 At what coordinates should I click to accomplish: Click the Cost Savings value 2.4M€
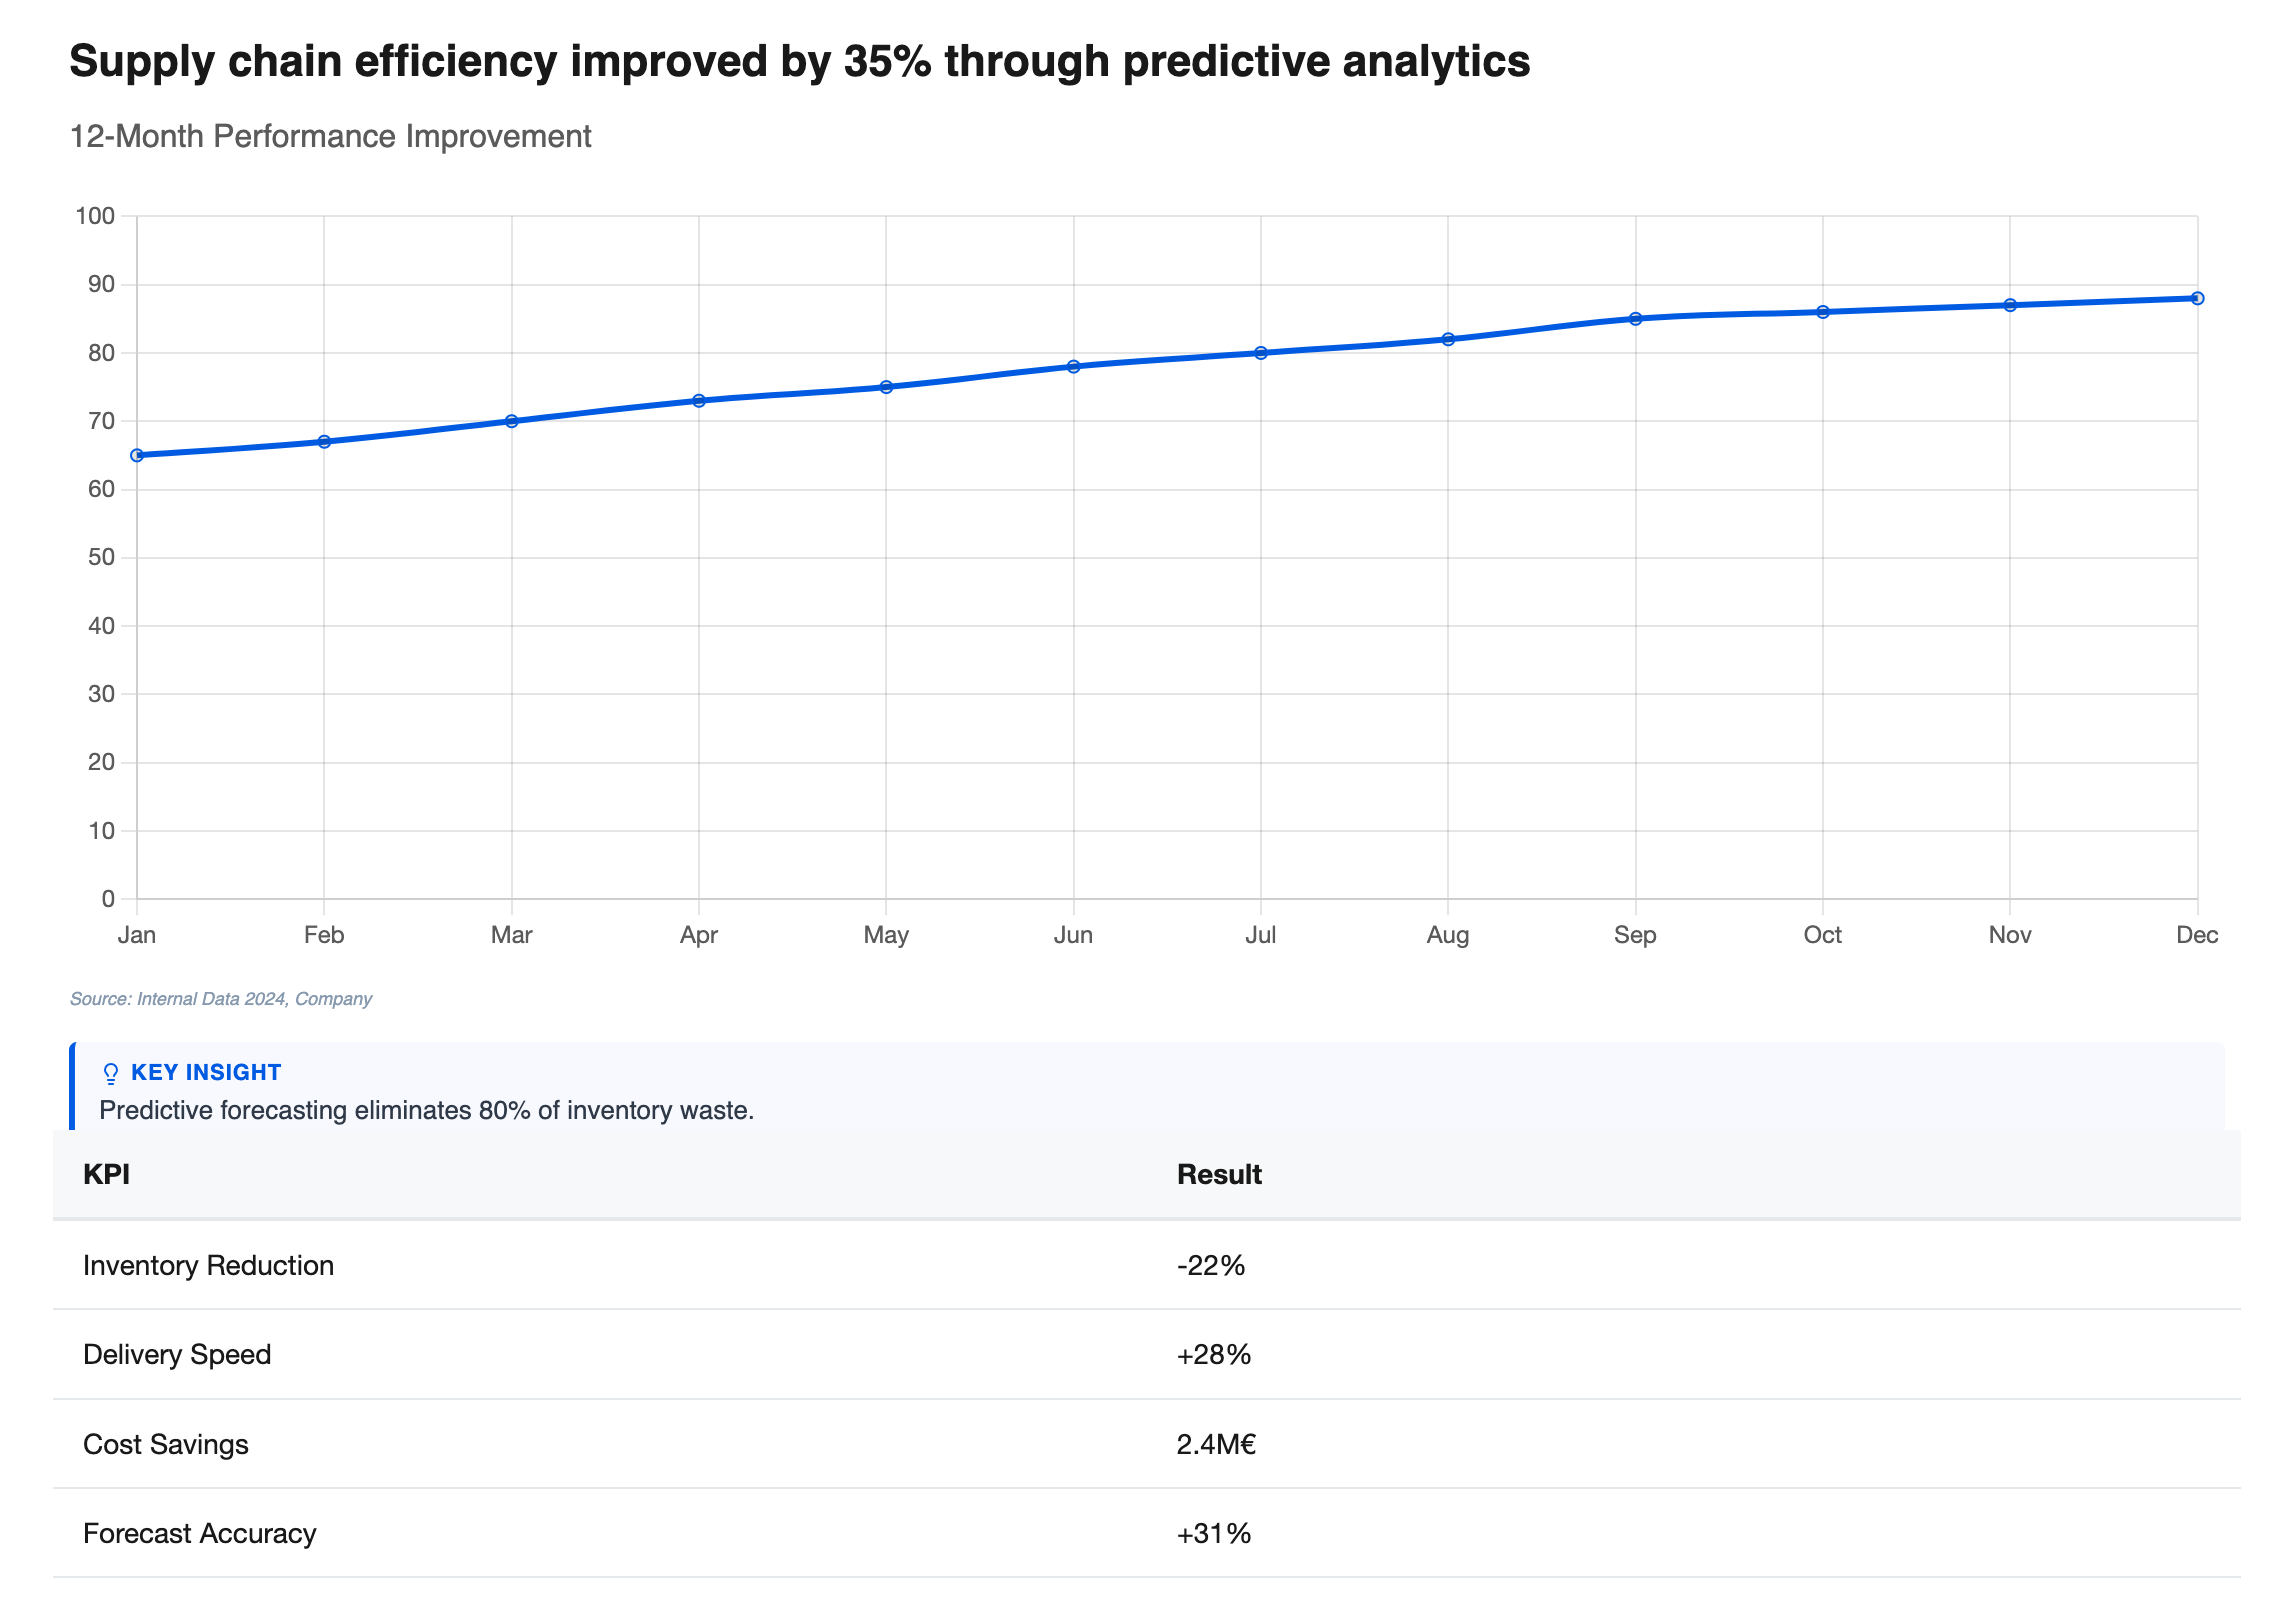[1216, 1444]
